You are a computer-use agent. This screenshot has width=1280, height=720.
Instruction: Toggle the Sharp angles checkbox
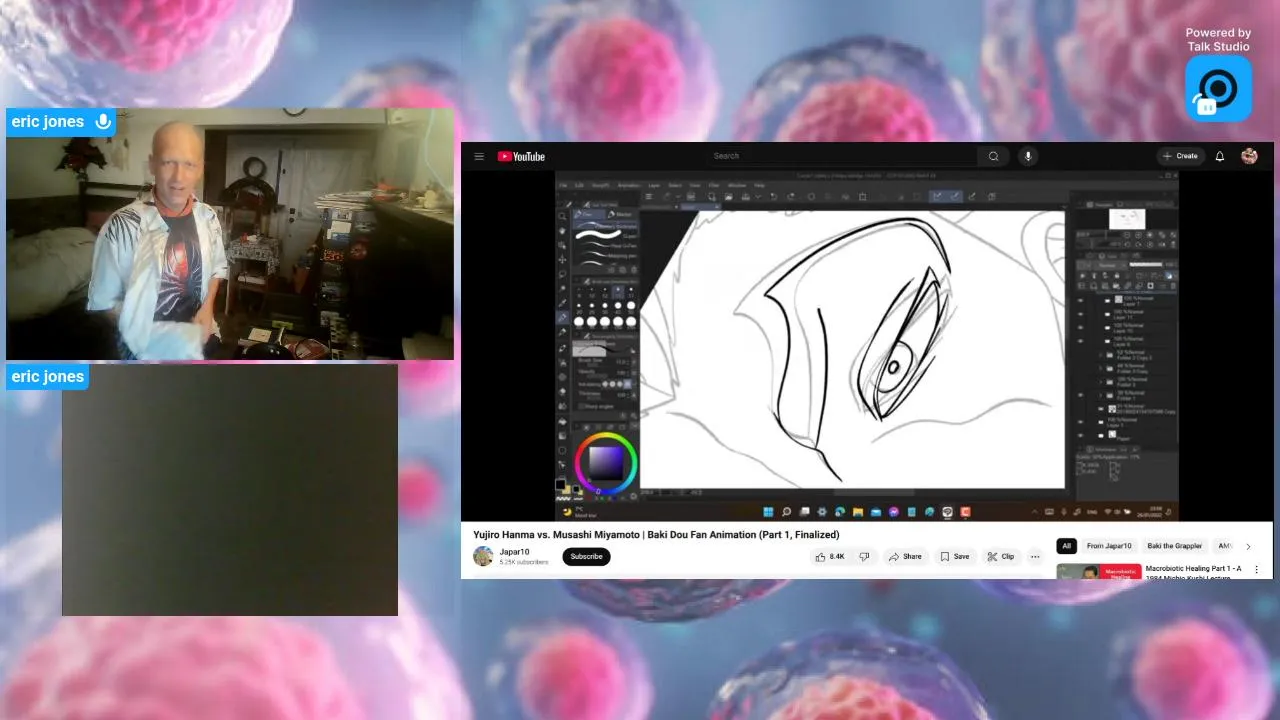click(580, 406)
